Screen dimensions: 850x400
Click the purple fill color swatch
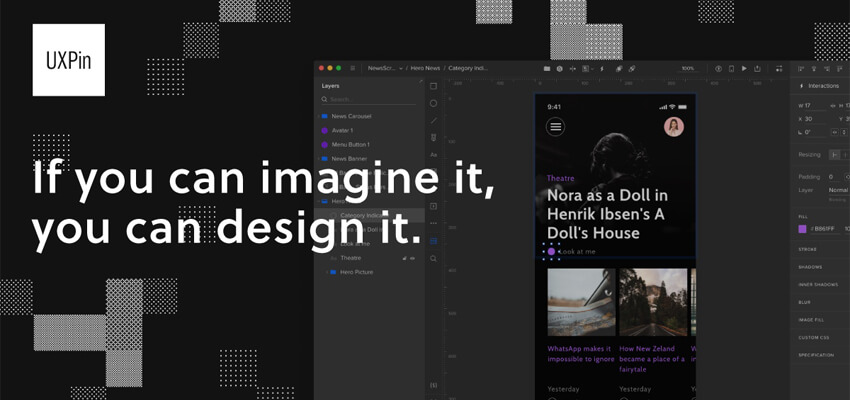(x=802, y=229)
